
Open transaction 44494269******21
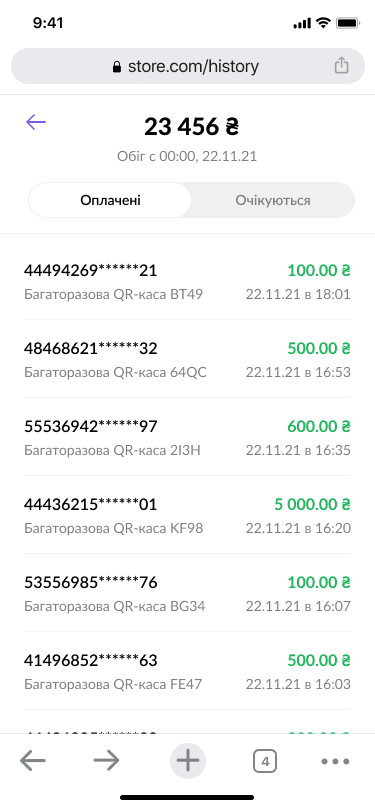188,281
